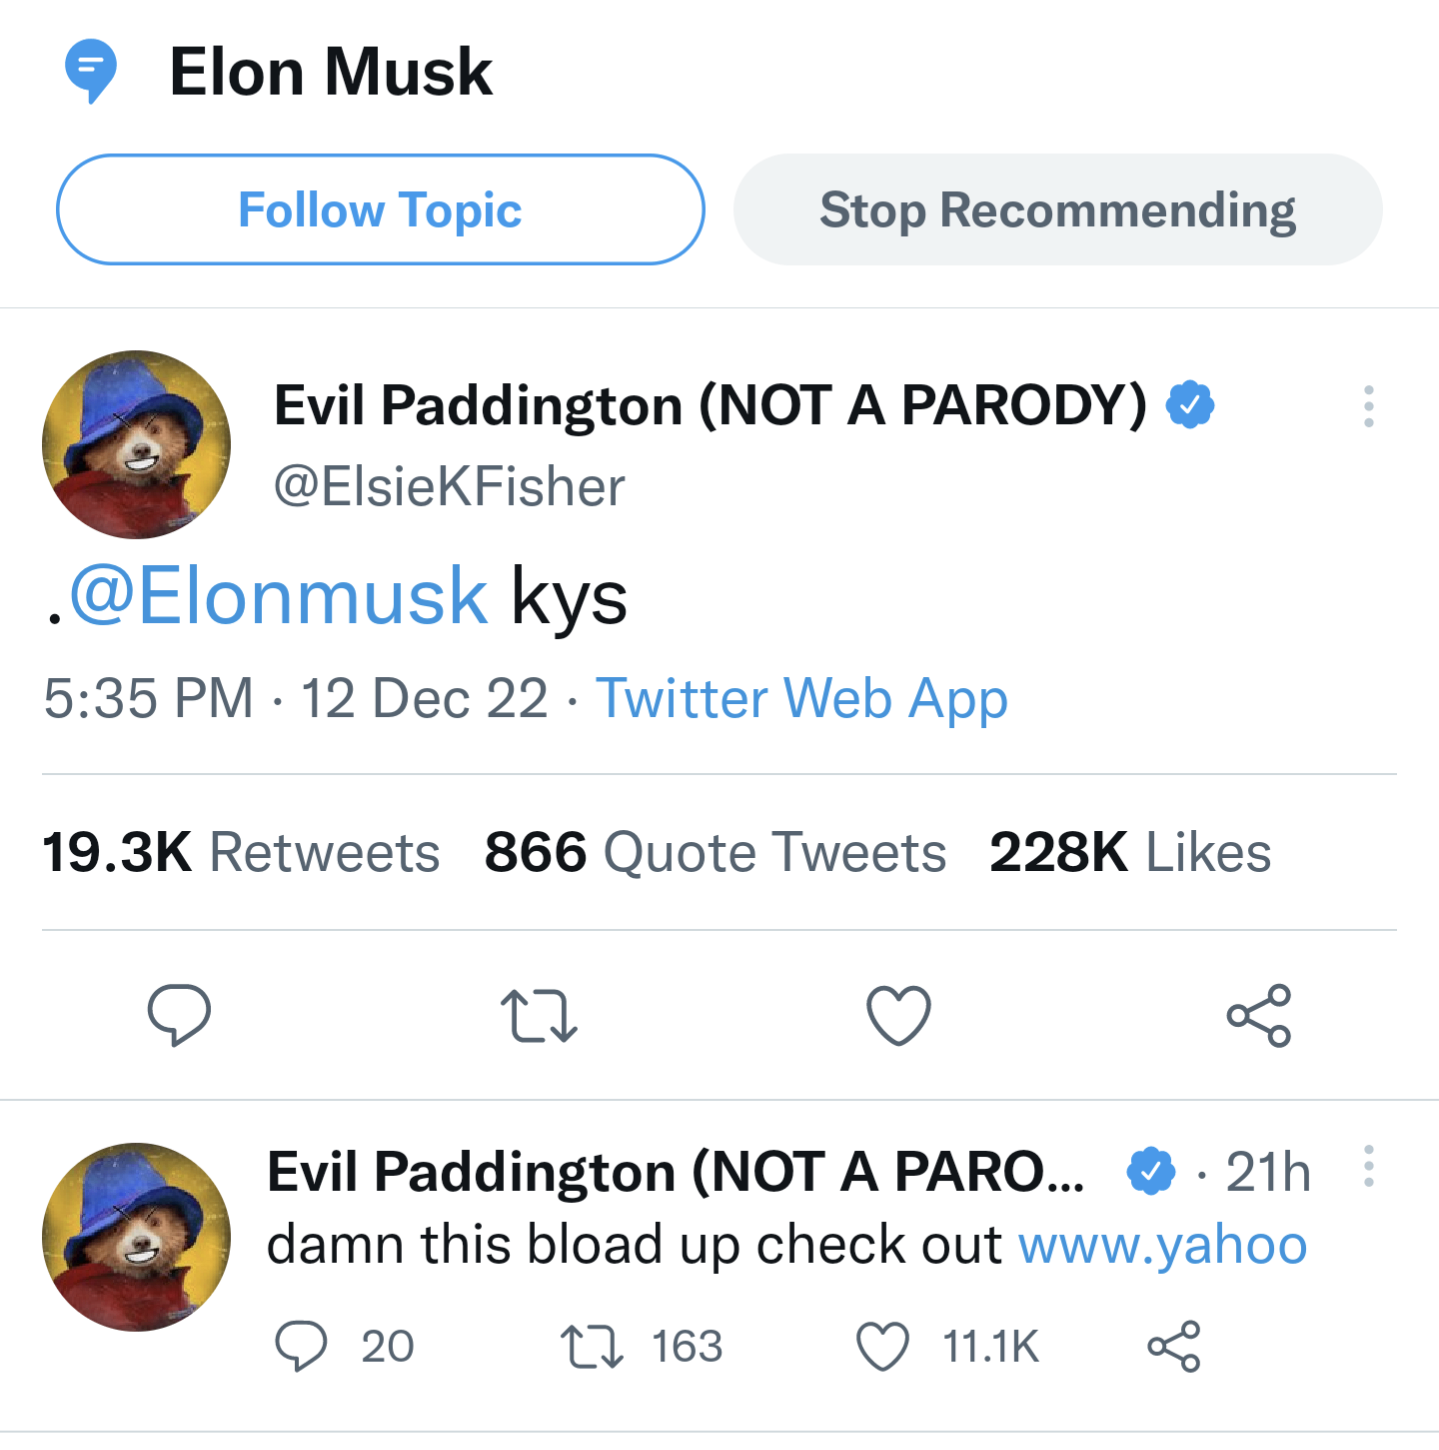The height and width of the screenshot is (1450, 1439).
Task: Open the @Elonmusk mention link
Action: [x=278, y=597]
